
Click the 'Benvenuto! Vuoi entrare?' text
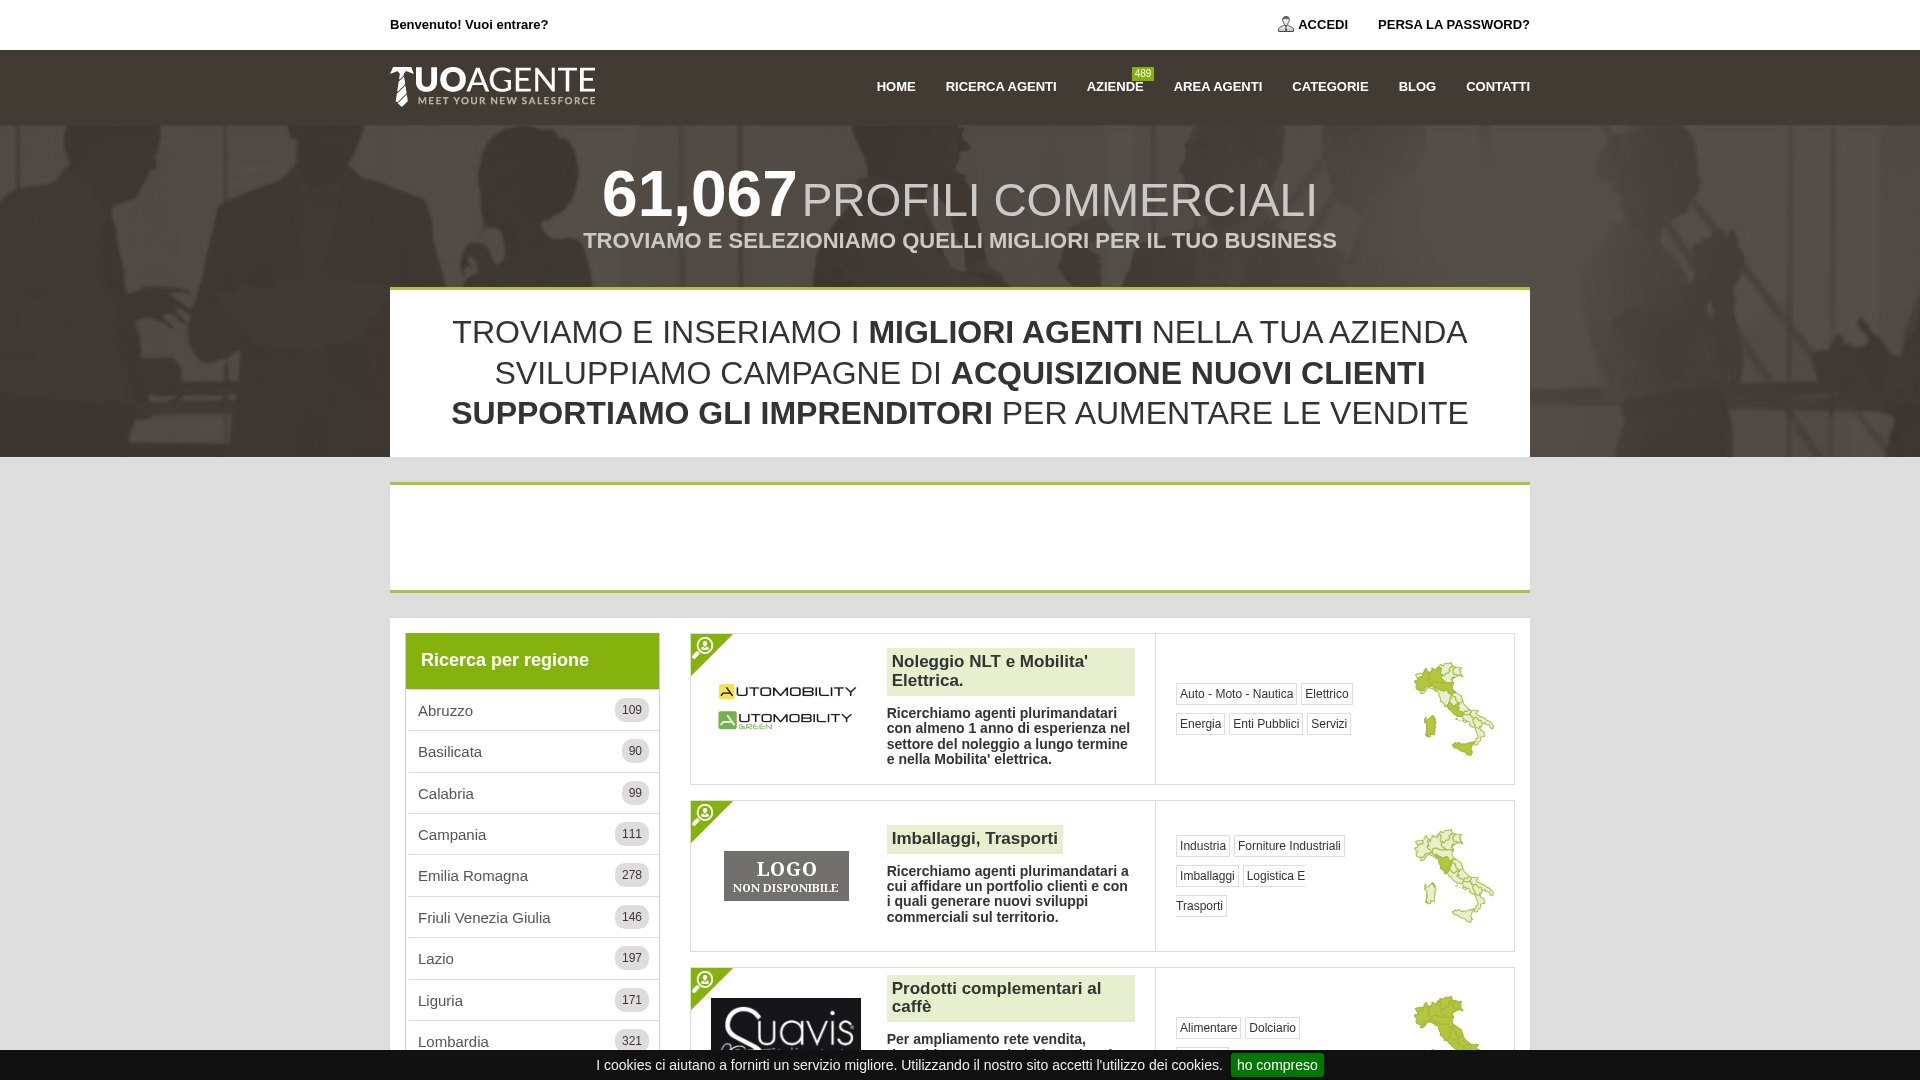[x=469, y=25]
